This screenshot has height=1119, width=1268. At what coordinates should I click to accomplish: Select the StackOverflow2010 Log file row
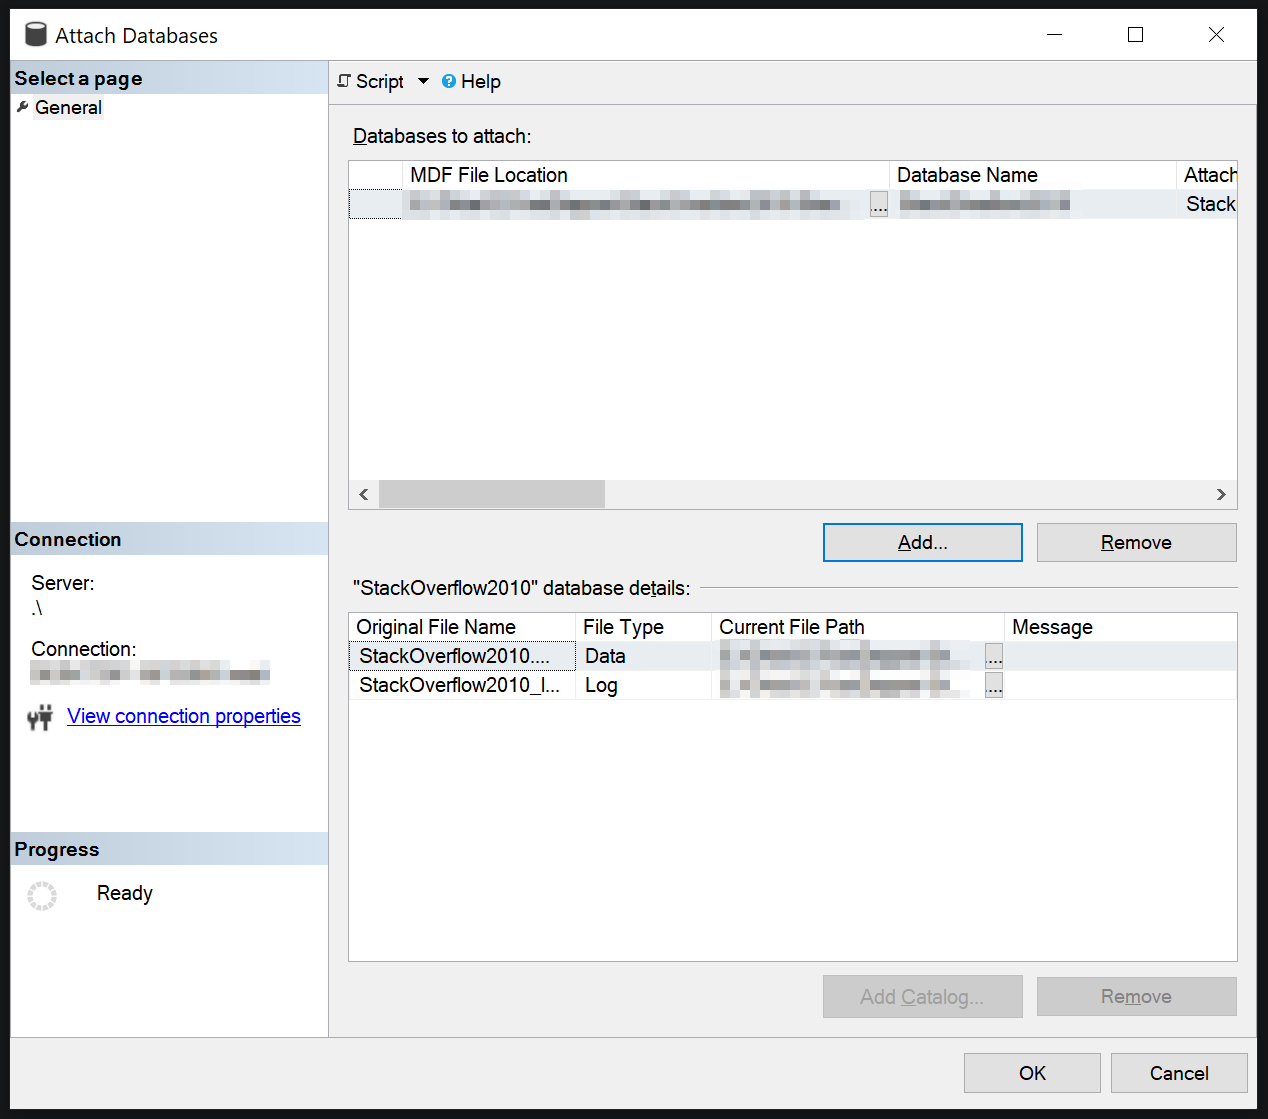pyautogui.click(x=461, y=685)
